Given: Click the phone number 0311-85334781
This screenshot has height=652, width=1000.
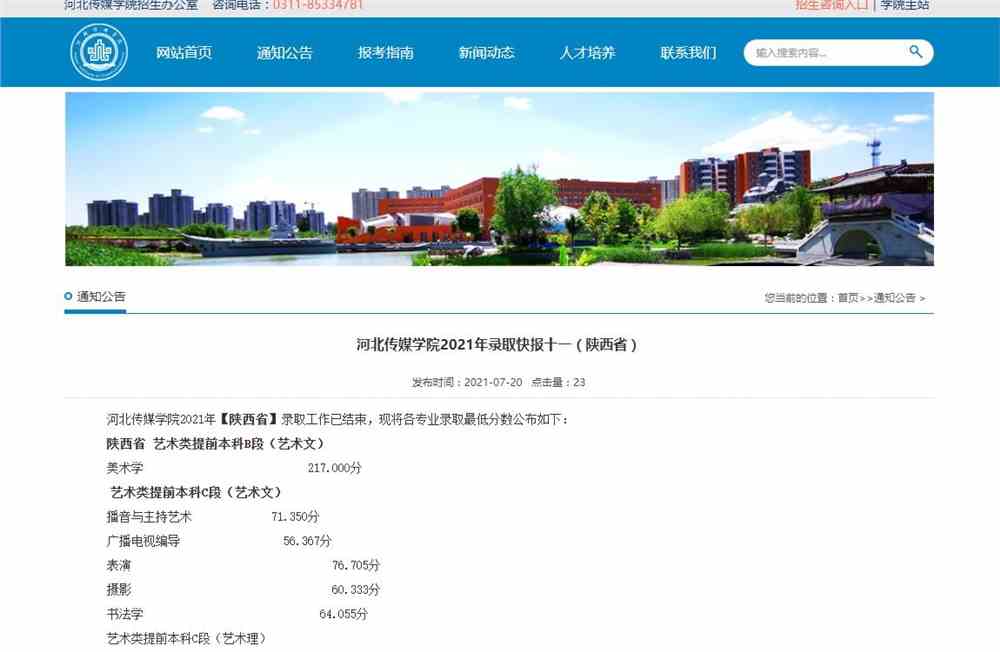Looking at the screenshot, I should [x=318, y=5].
